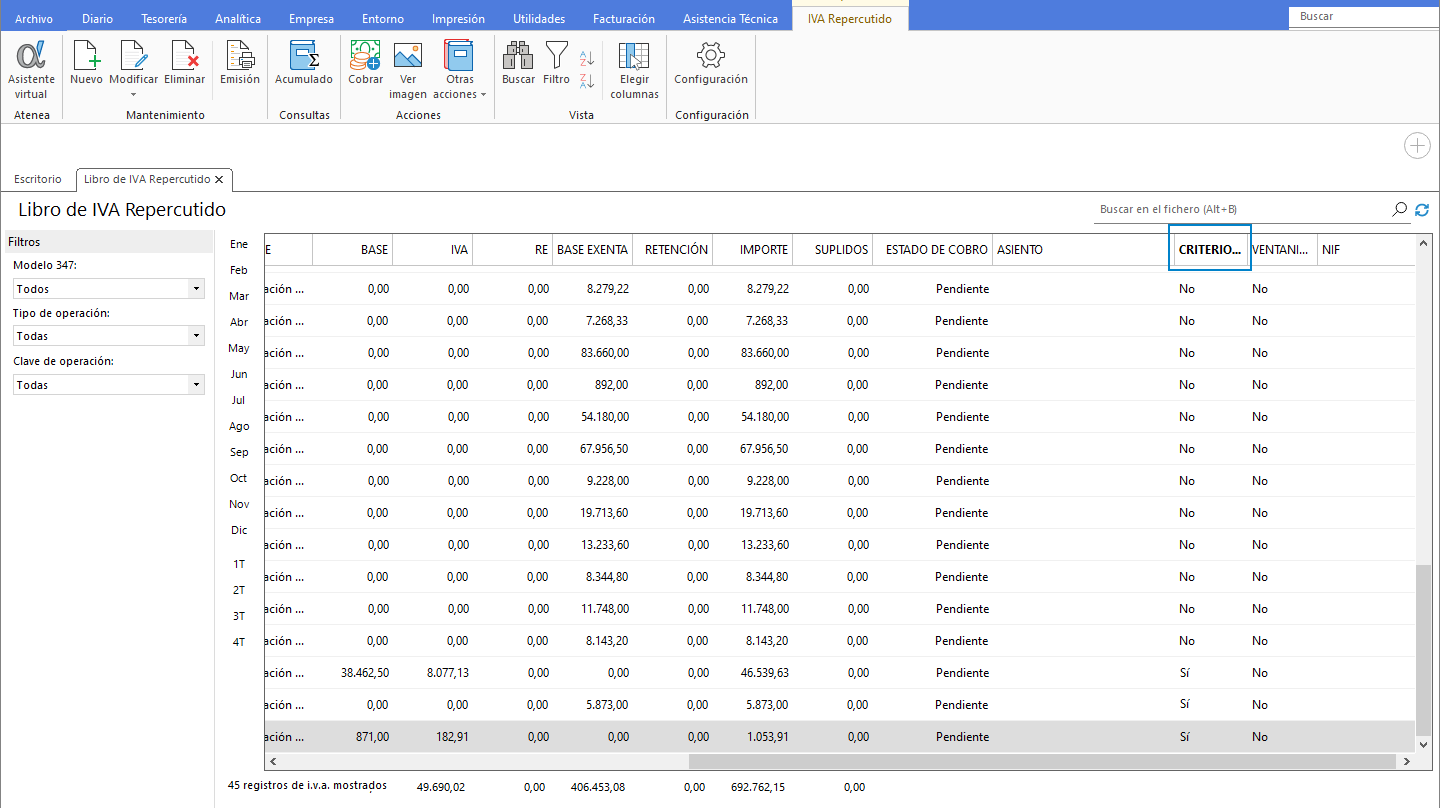Switch to the Analítica ribbon tab

point(238,19)
